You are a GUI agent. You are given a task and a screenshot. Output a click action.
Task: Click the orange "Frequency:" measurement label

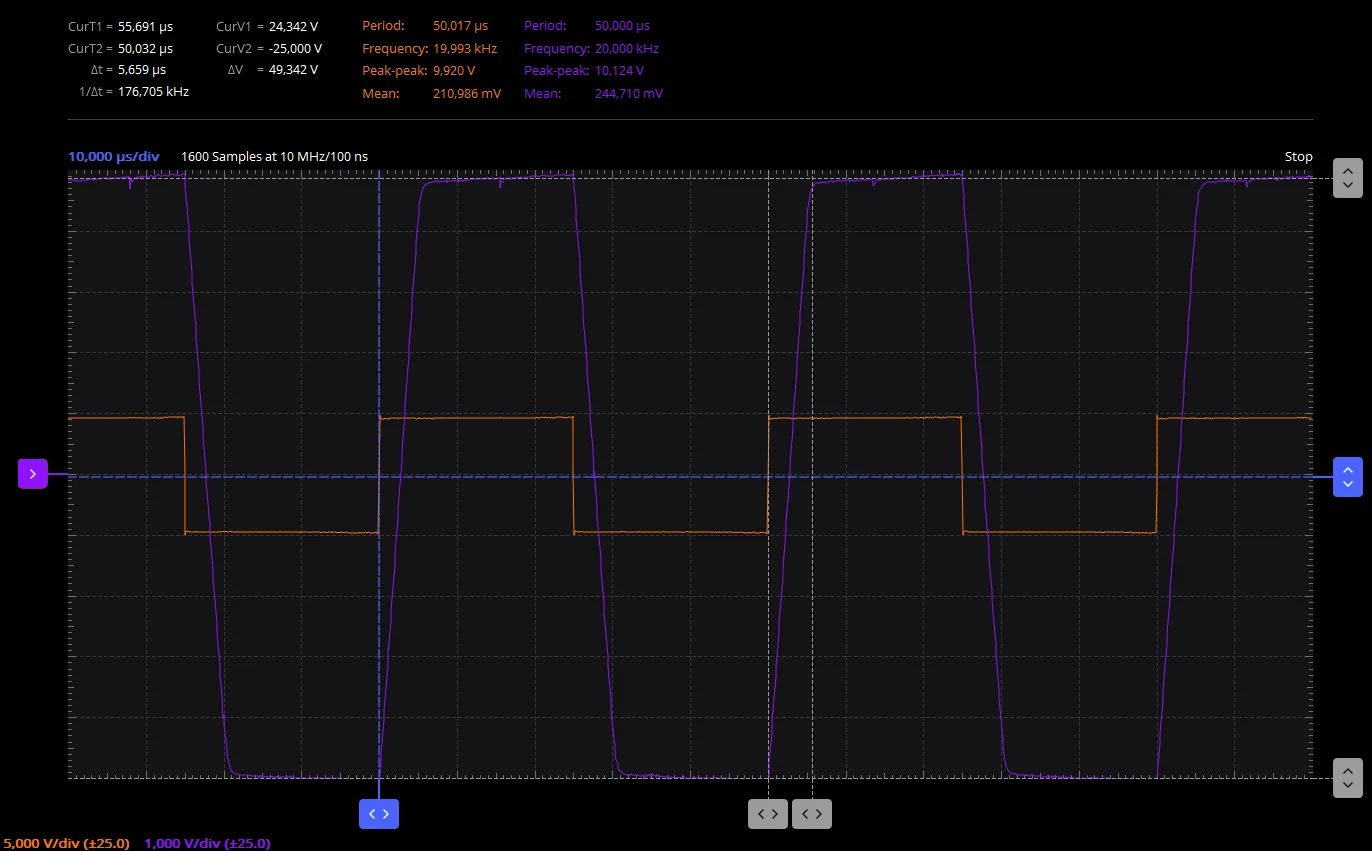tap(394, 48)
